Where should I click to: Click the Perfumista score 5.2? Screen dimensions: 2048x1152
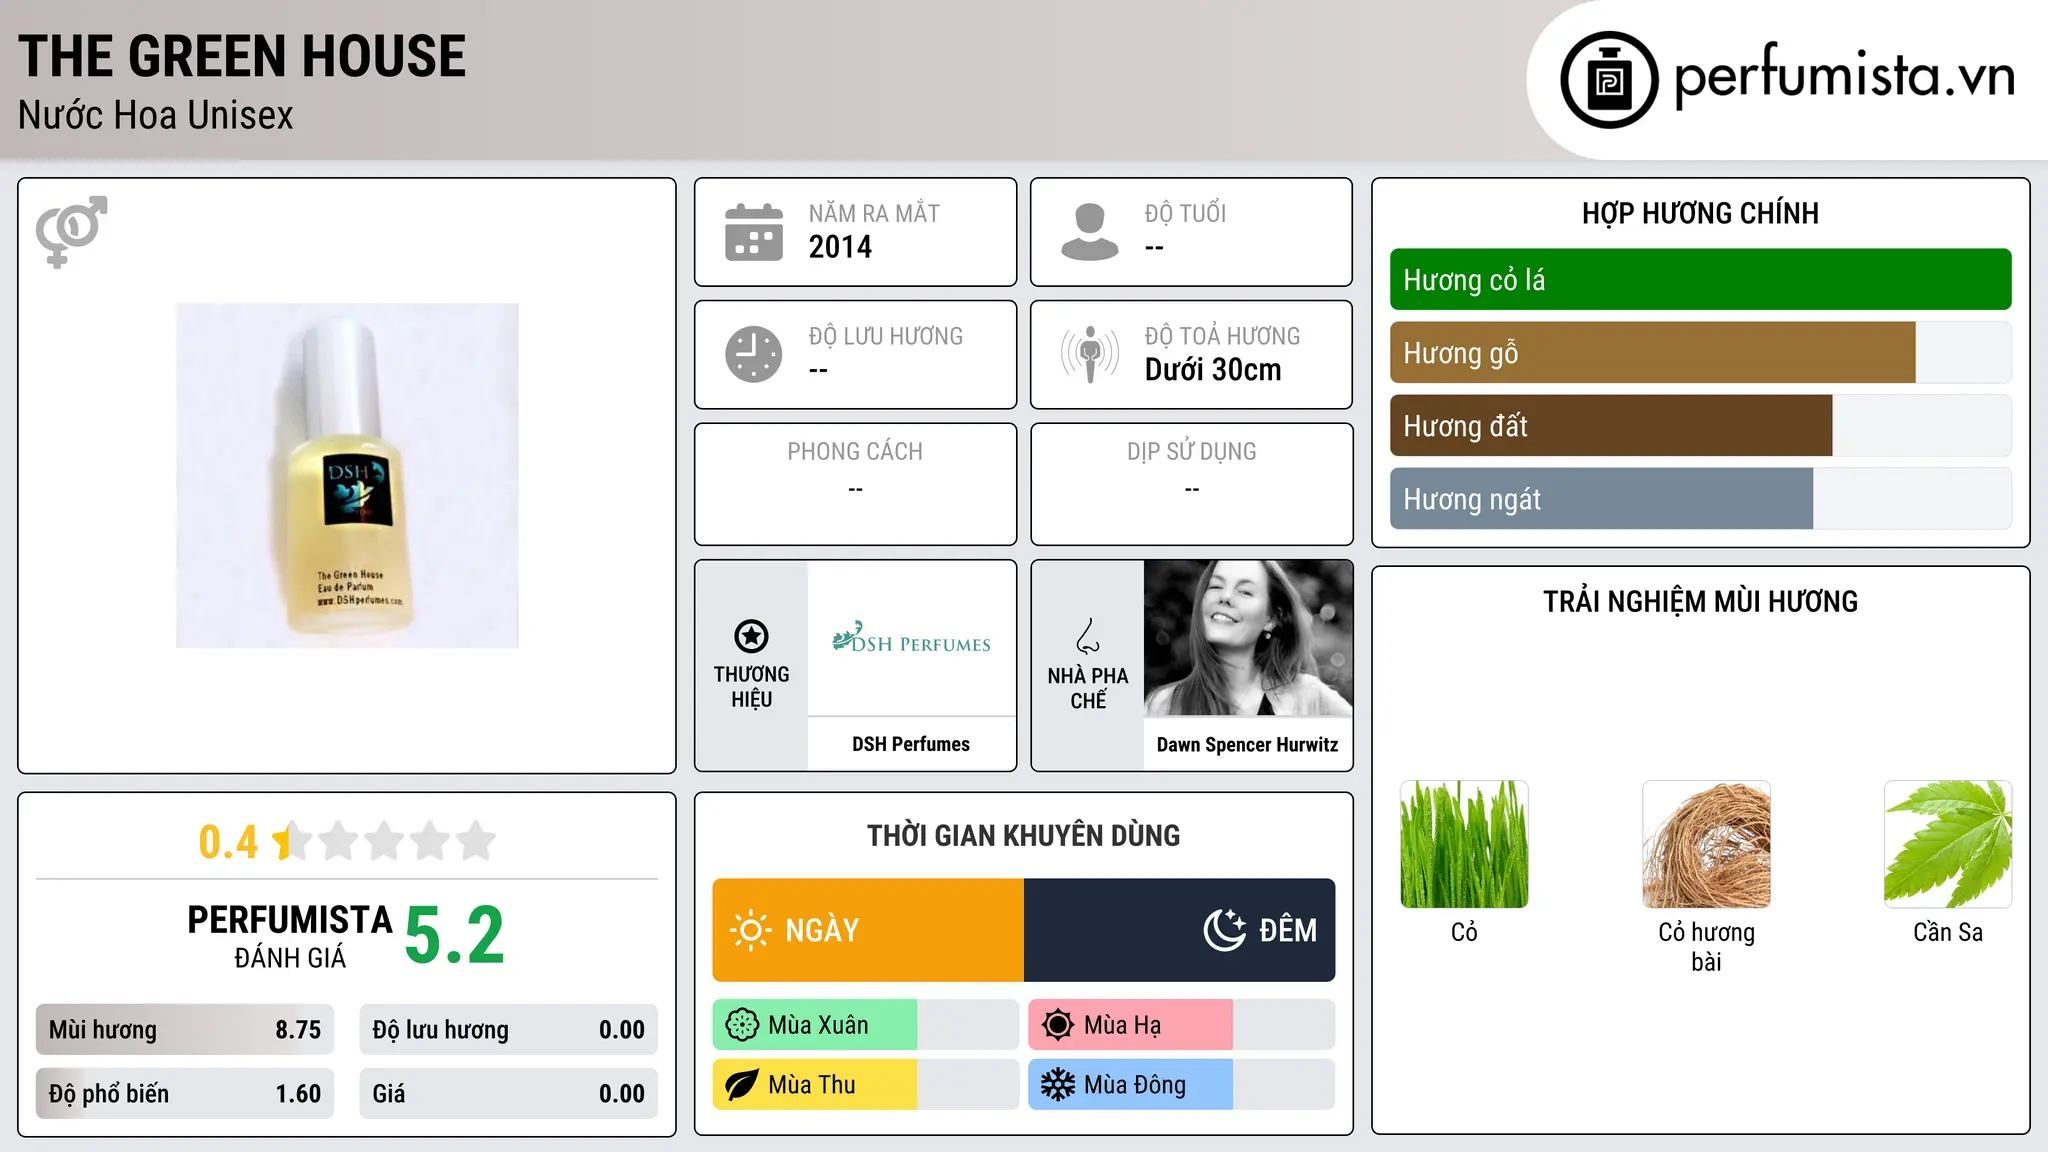(x=455, y=936)
